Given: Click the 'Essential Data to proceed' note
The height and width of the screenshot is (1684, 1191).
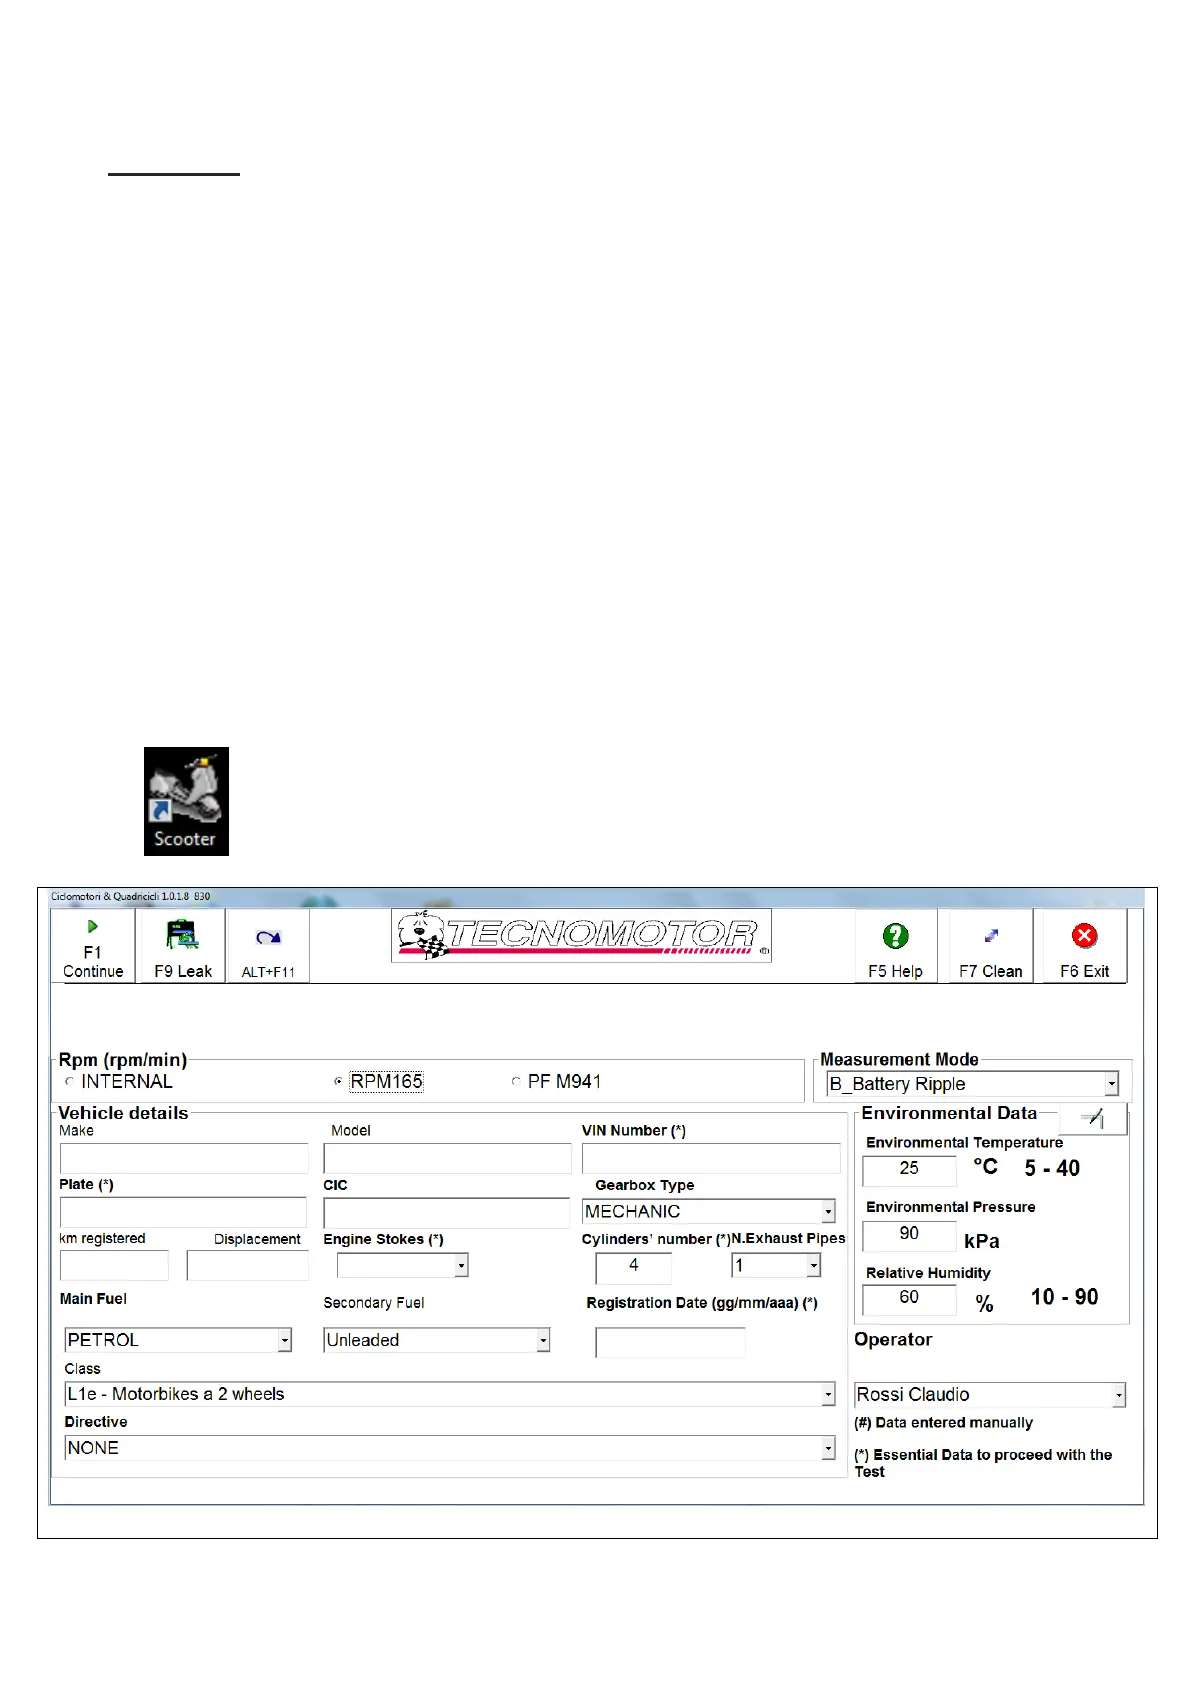Looking at the screenshot, I should (x=983, y=1463).
